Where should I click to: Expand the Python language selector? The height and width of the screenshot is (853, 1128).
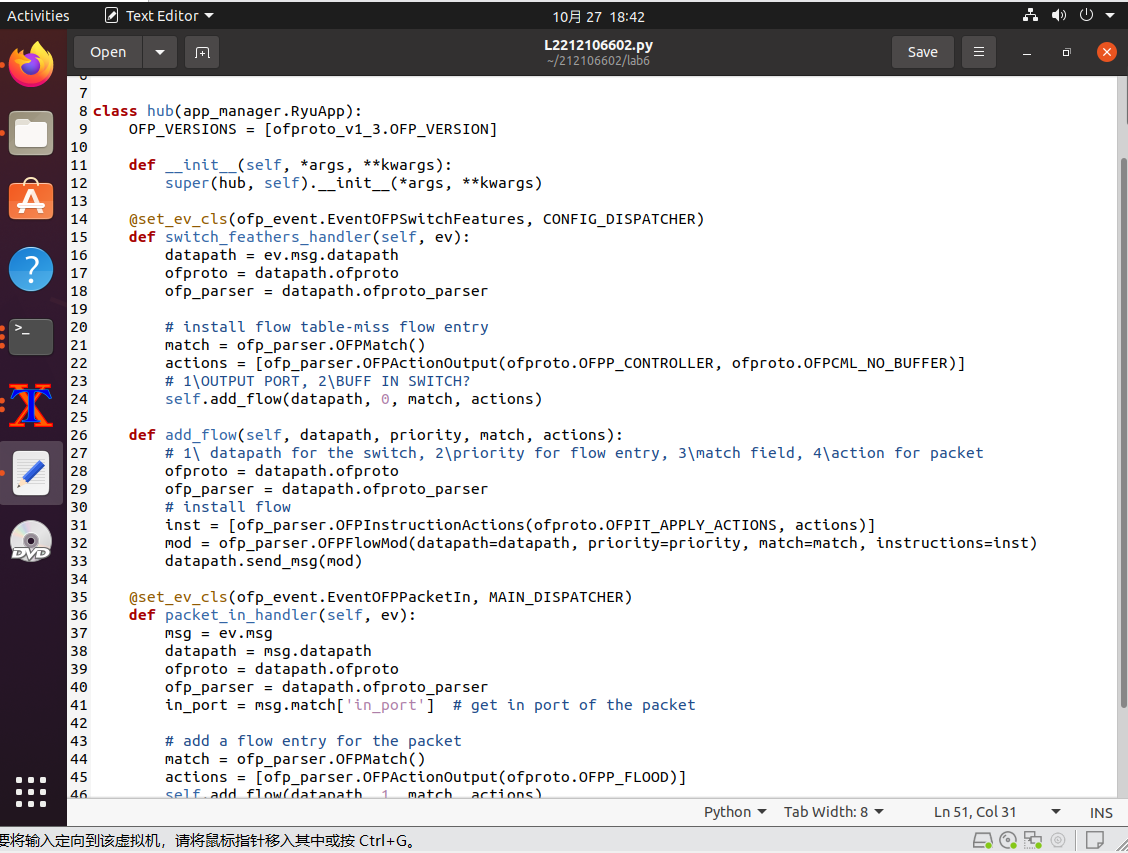pyautogui.click(x=734, y=812)
